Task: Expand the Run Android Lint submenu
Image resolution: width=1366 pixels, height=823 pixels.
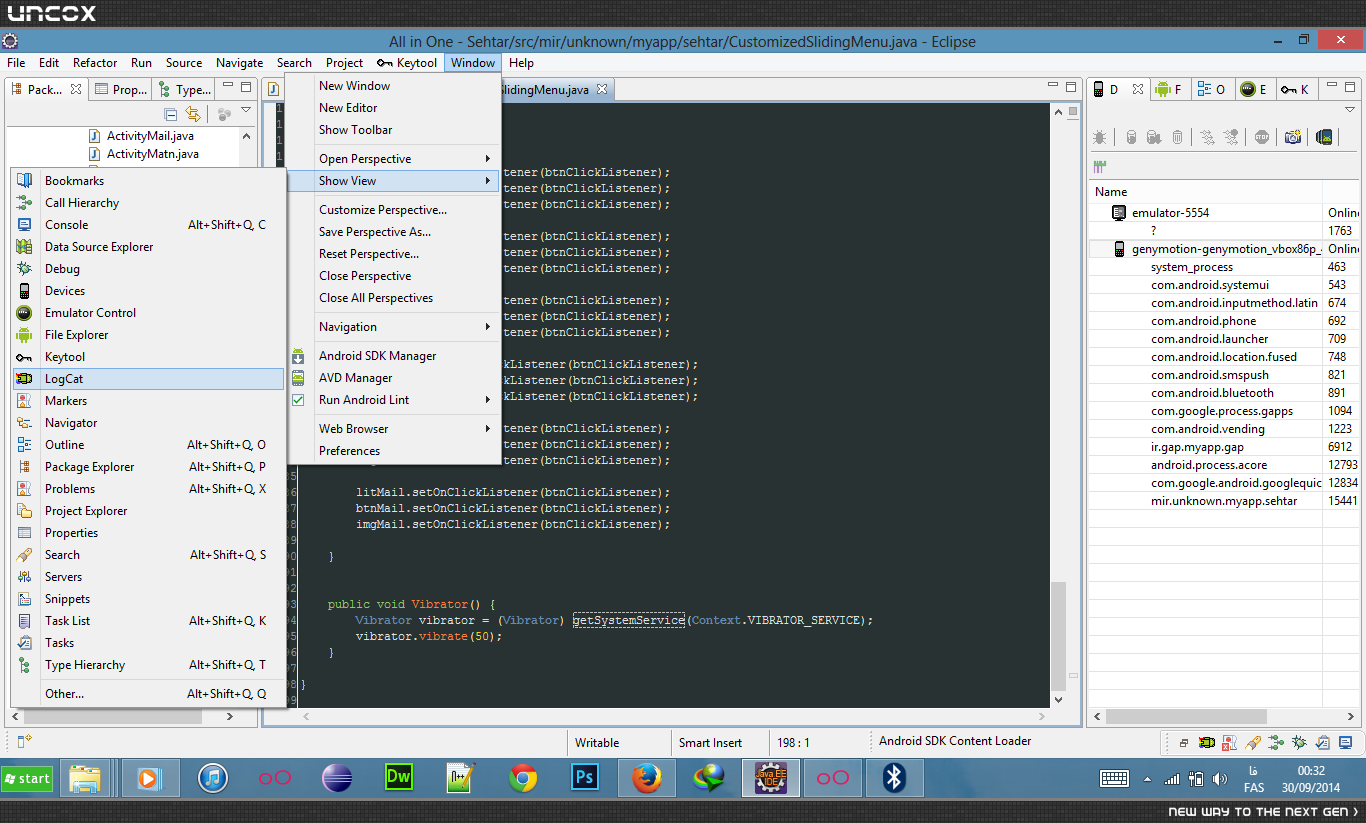Action: click(393, 400)
